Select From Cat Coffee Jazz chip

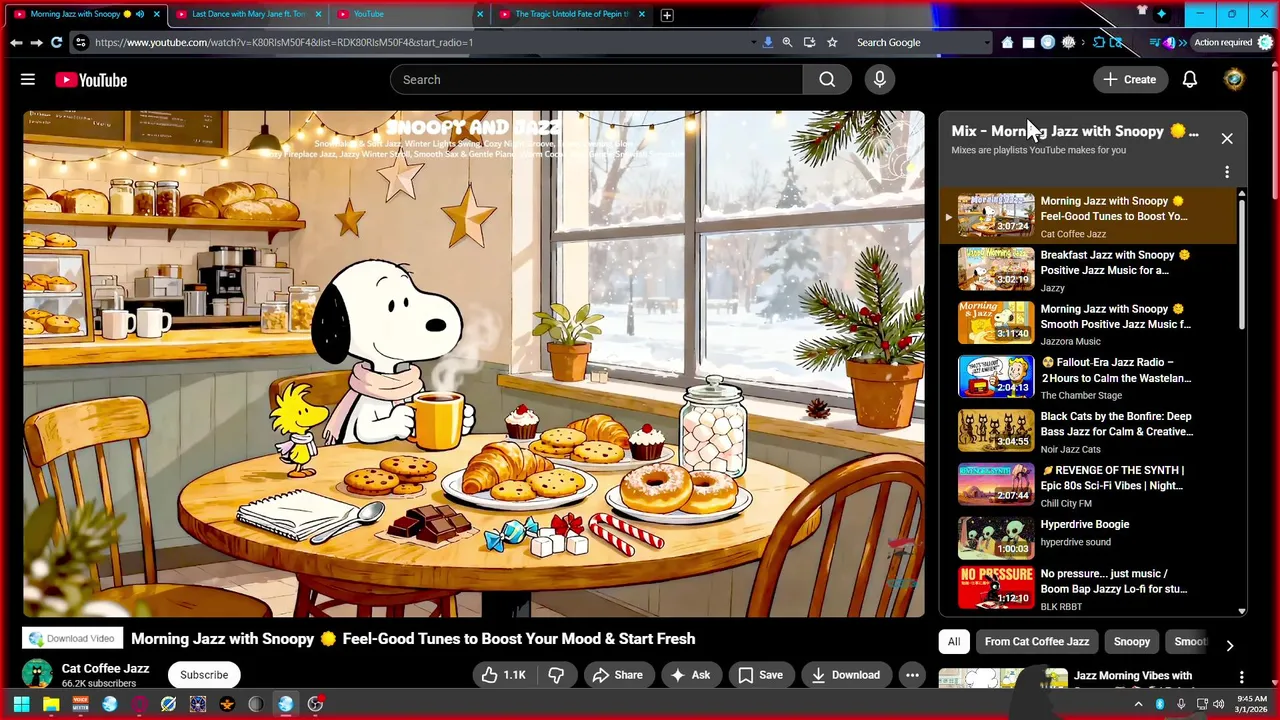tap(1037, 642)
